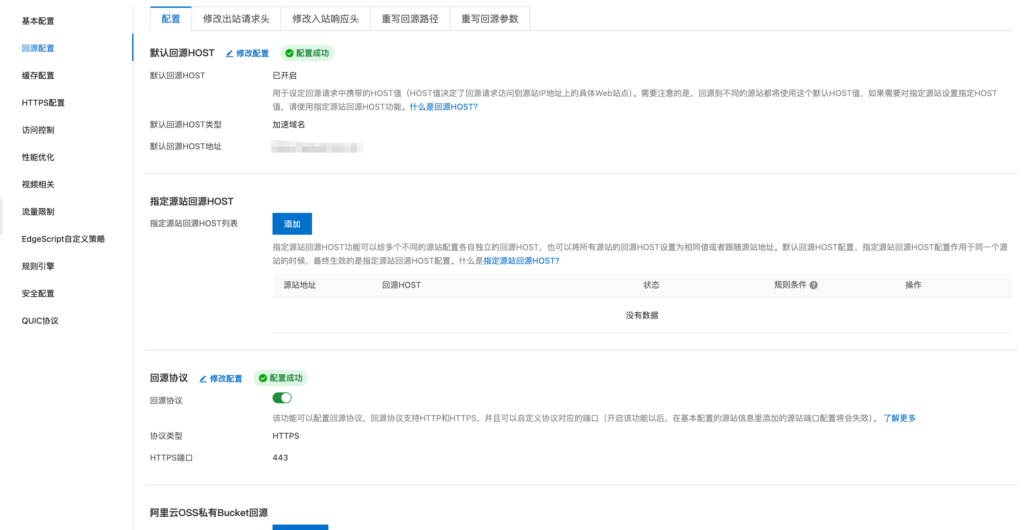Go to the 重写回源参数 tab
The width and height of the screenshot is (1024, 530).
[x=489, y=18]
